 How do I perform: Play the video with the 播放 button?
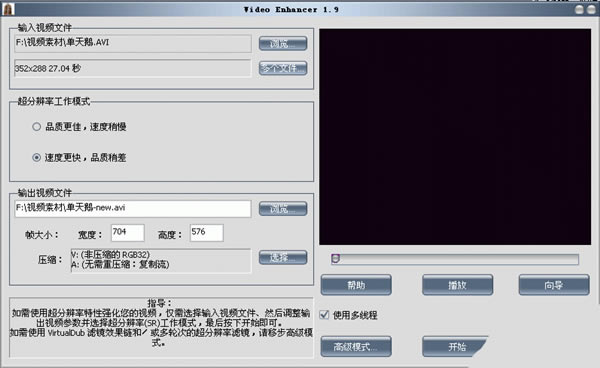pos(457,285)
